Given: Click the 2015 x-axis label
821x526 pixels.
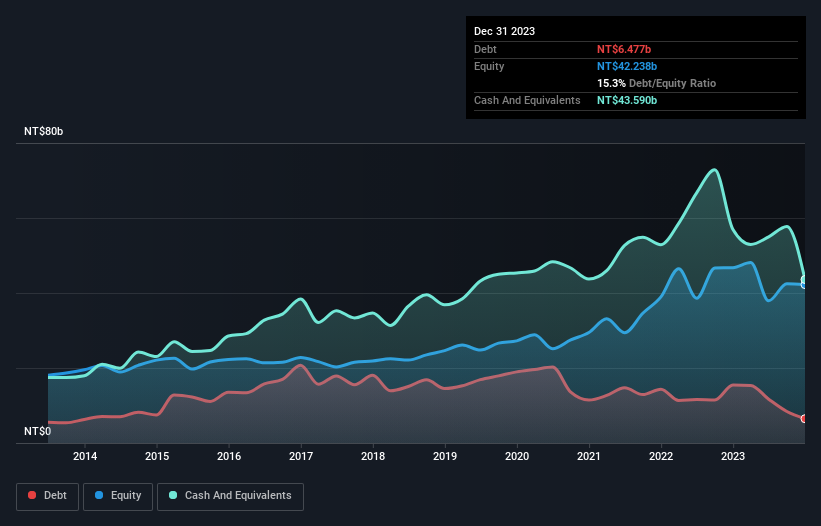Looking at the screenshot, I should pyautogui.click(x=157, y=456).
